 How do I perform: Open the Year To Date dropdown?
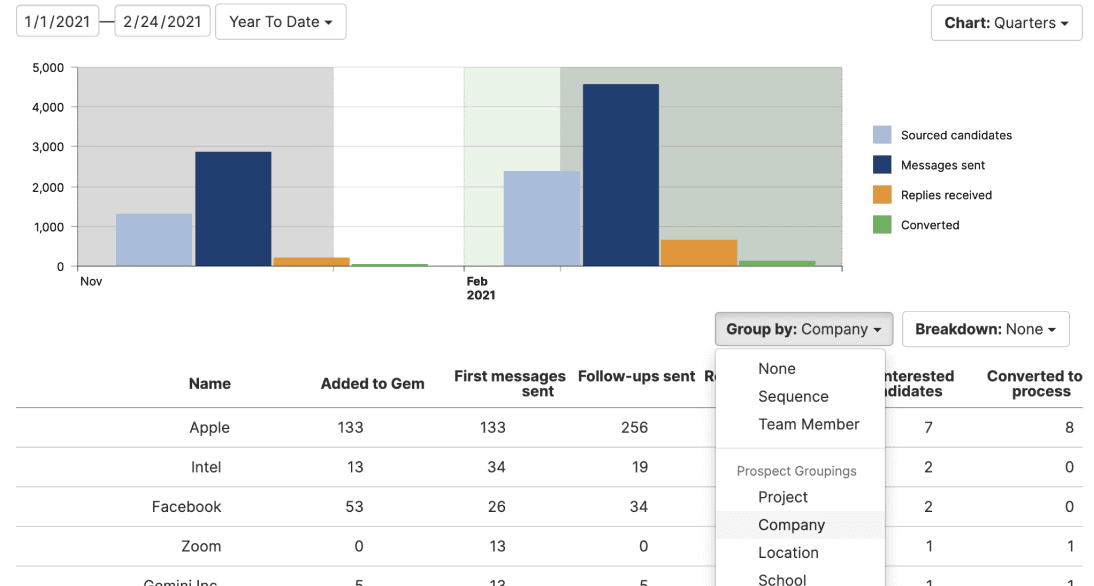click(x=280, y=21)
